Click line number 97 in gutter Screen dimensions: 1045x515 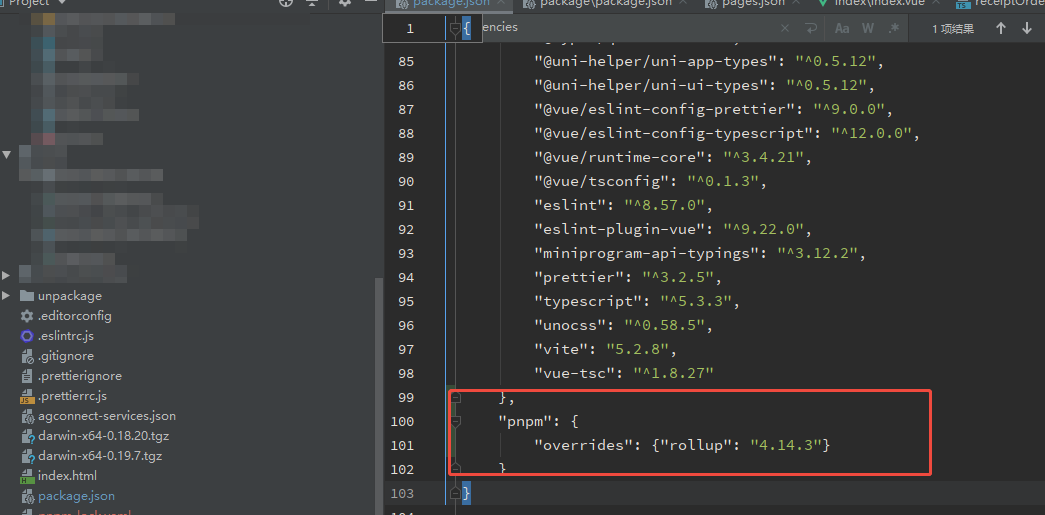[406, 350]
